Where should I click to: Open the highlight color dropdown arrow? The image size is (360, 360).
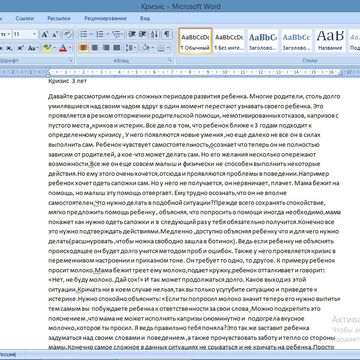(55, 48)
